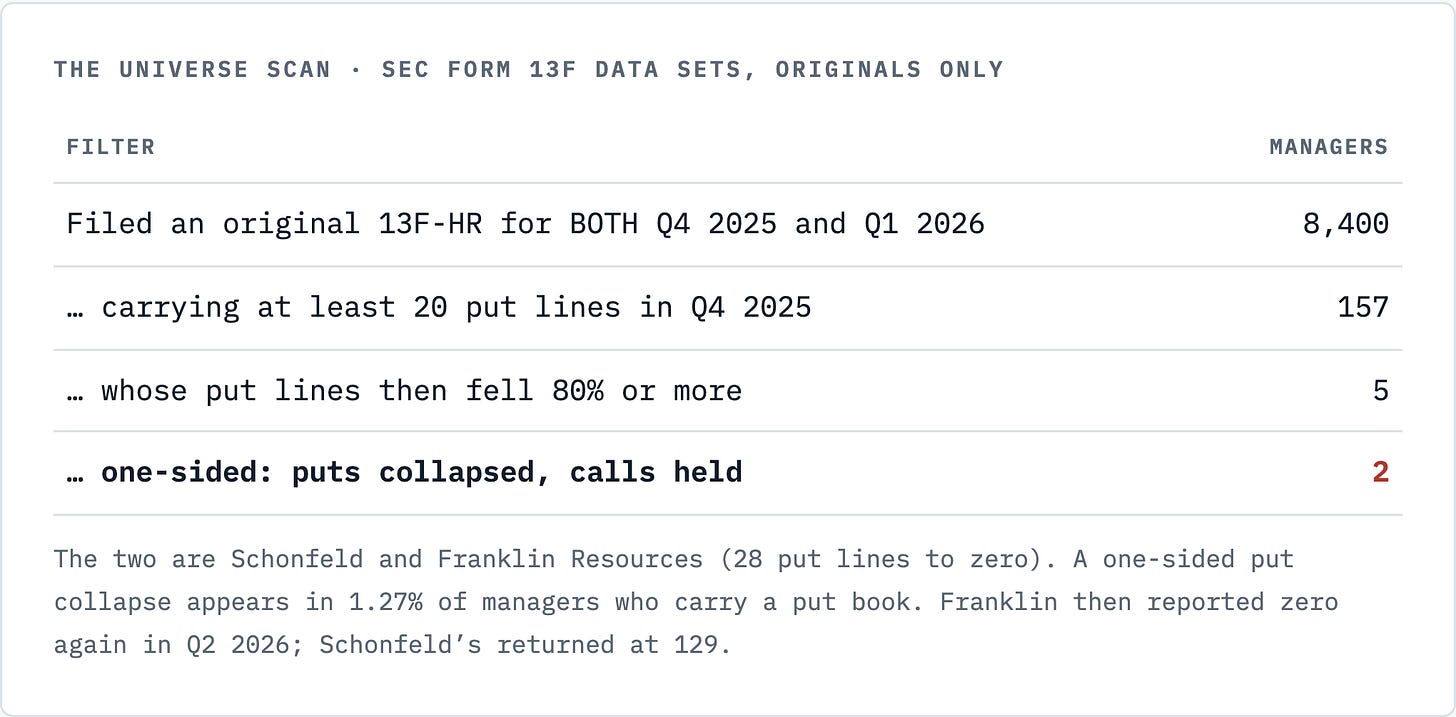Select the 'at least 20 put lines' row
1456x717 pixels.
[x=728, y=308]
